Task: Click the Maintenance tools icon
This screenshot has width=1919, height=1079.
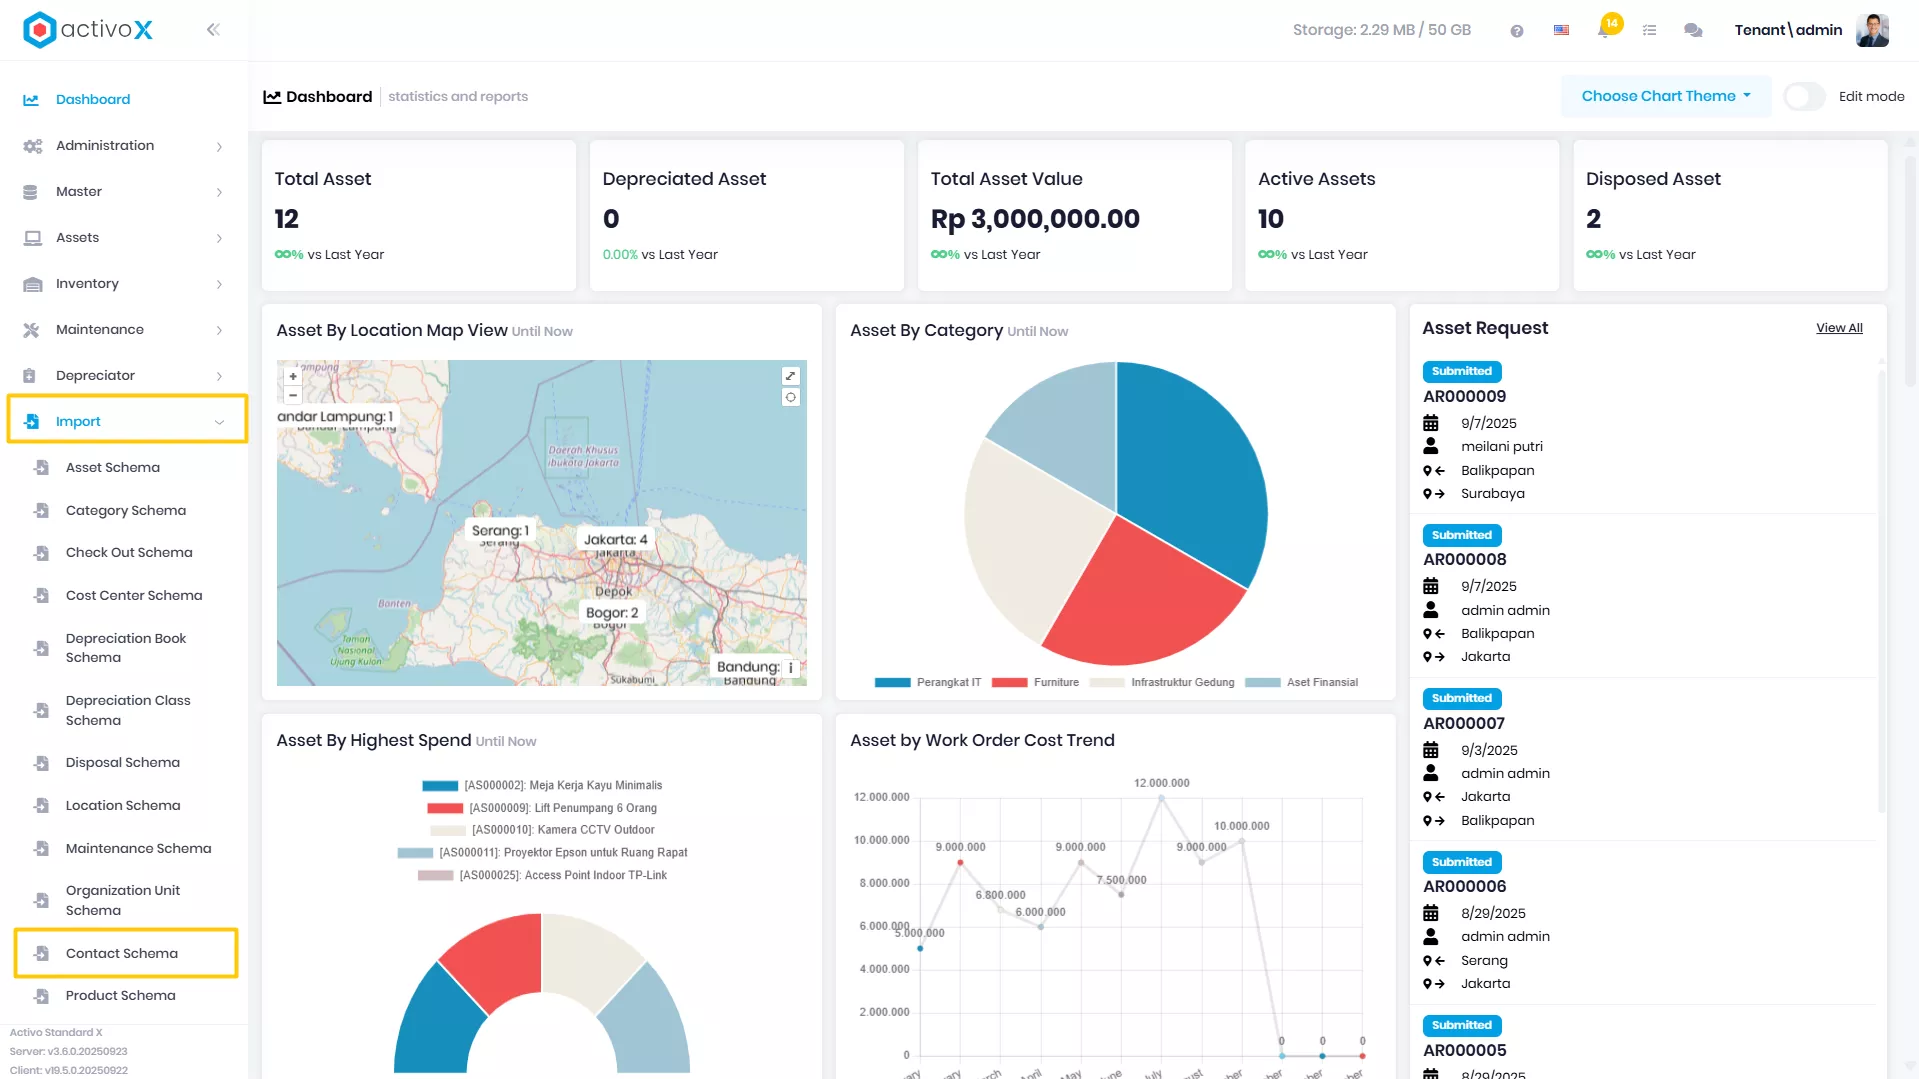Action: click(31, 330)
